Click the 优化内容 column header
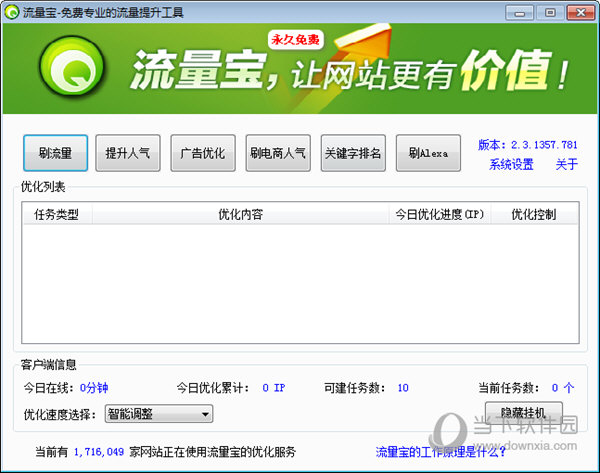600x473 pixels. (240, 214)
